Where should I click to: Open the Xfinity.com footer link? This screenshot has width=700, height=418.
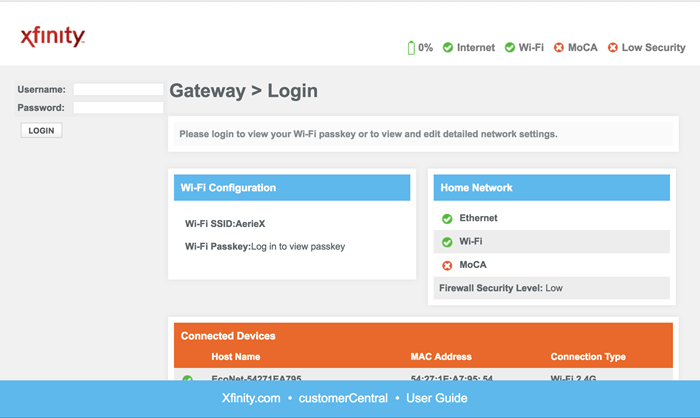pos(251,398)
